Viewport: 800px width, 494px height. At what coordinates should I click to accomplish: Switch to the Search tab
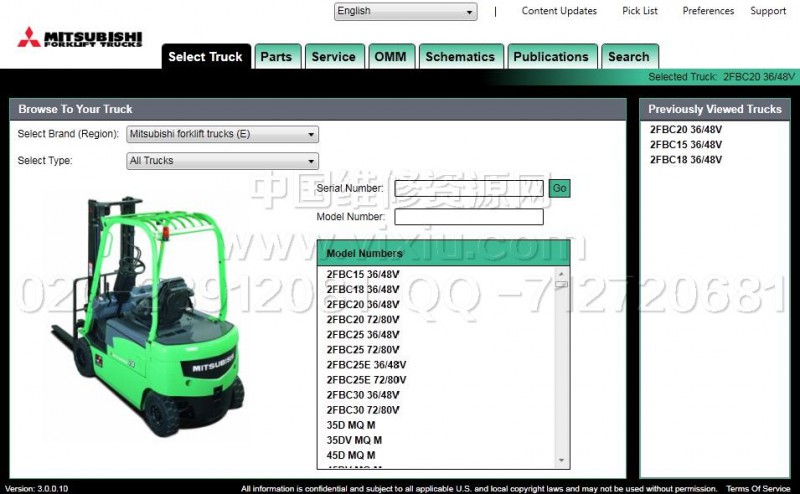tap(629, 57)
